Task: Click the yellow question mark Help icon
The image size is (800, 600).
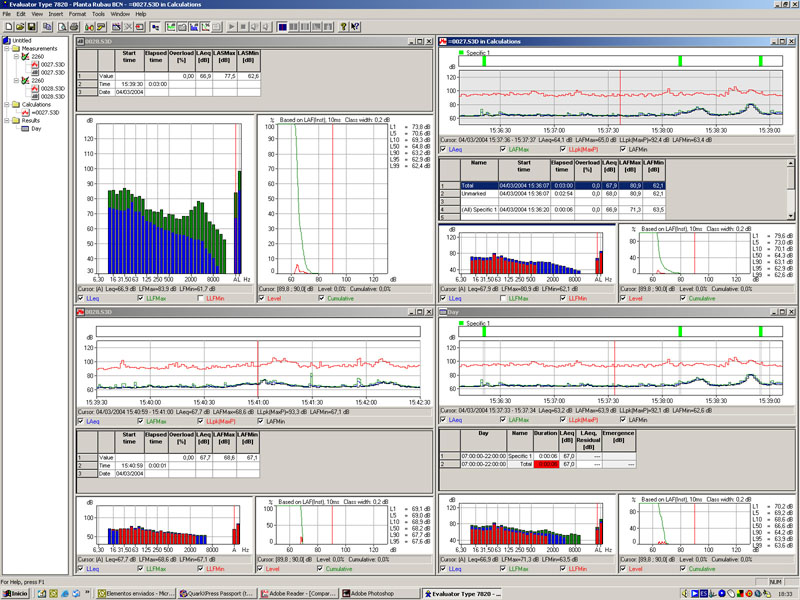Action: coord(344,27)
